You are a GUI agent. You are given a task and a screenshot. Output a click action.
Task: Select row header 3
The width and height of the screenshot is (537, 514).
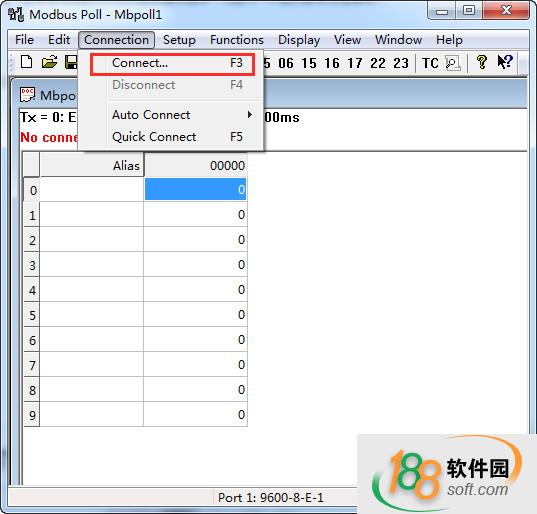(x=32, y=265)
